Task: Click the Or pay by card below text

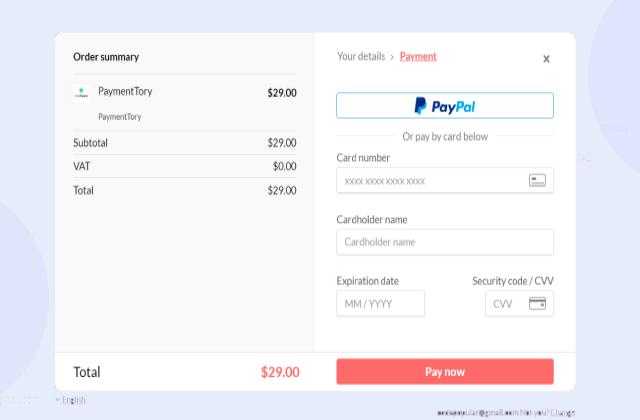Action: pos(445,136)
